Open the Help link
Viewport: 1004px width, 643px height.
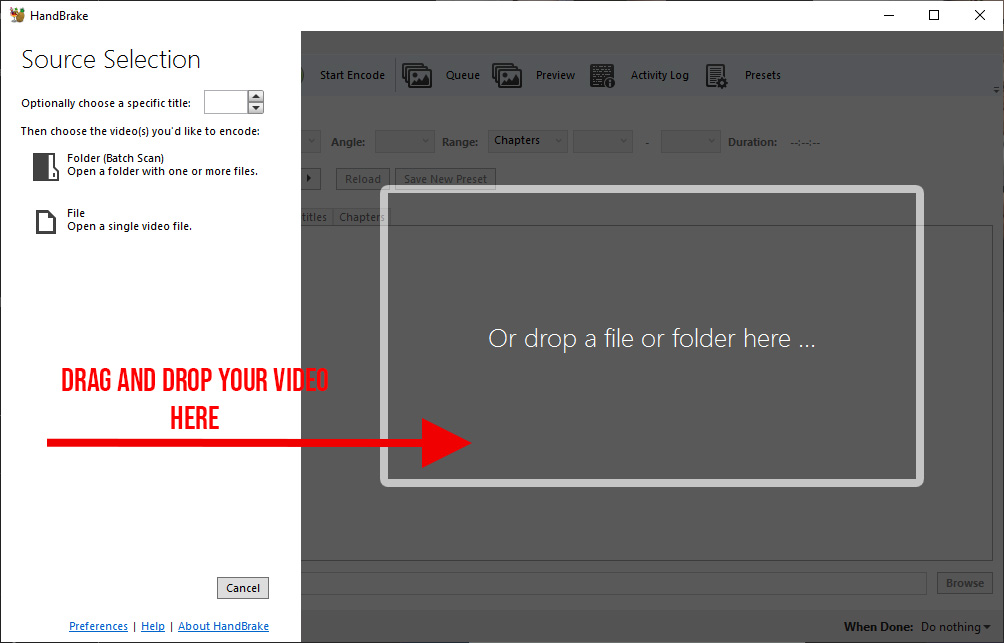pos(153,626)
